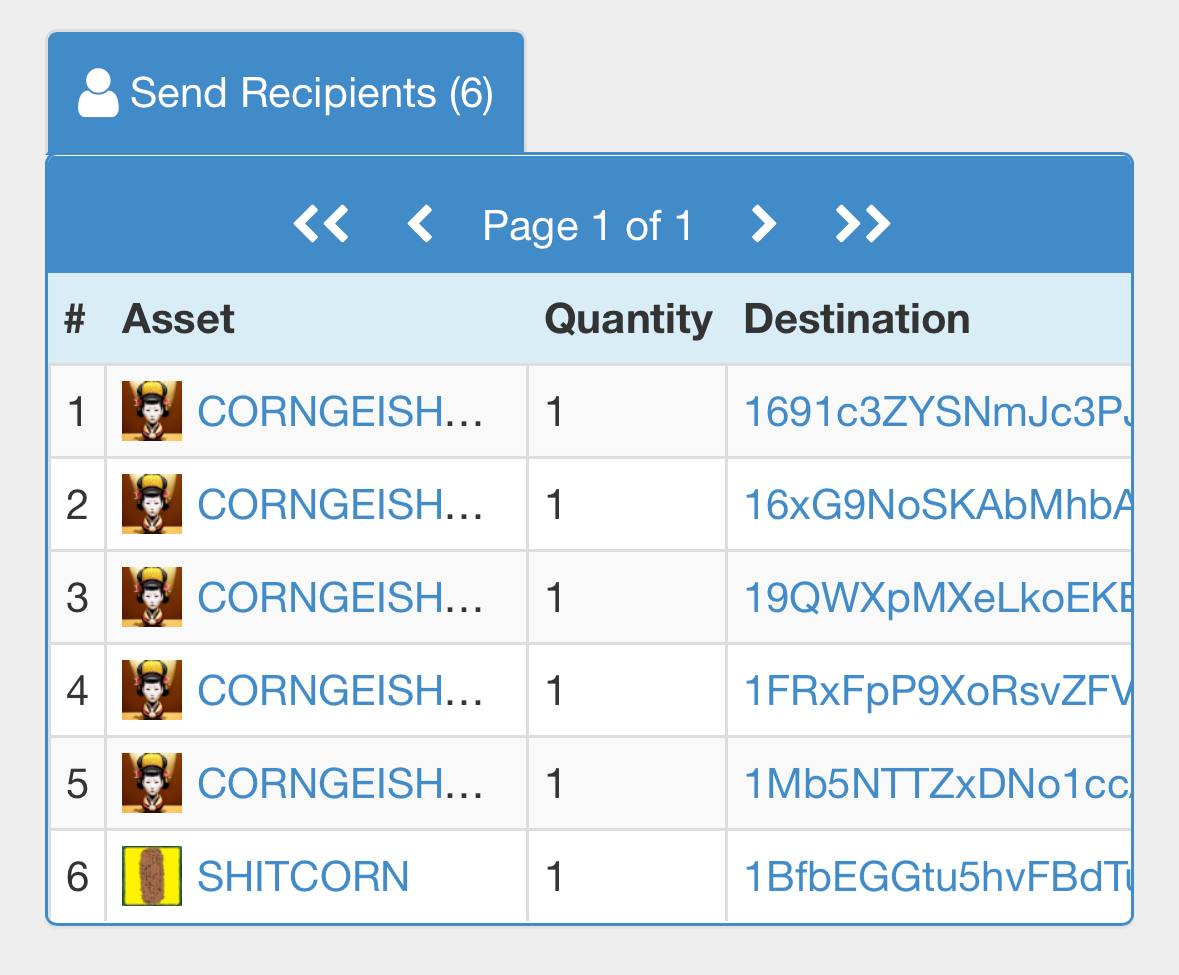The width and height of the screenshot is (1179, 975).
Task: Open the CORNGEISH... asset link in row 3
Action: [340, 598]
